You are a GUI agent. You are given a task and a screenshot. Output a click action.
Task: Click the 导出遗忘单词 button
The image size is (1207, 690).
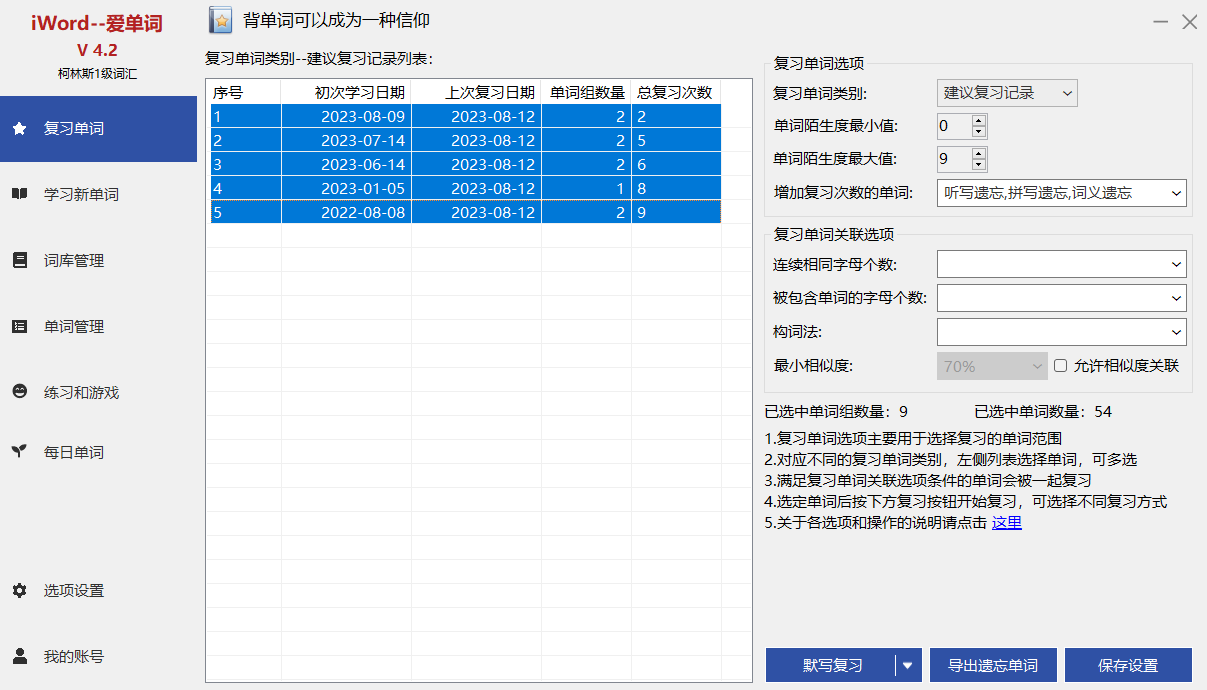[x=993, y=665]
